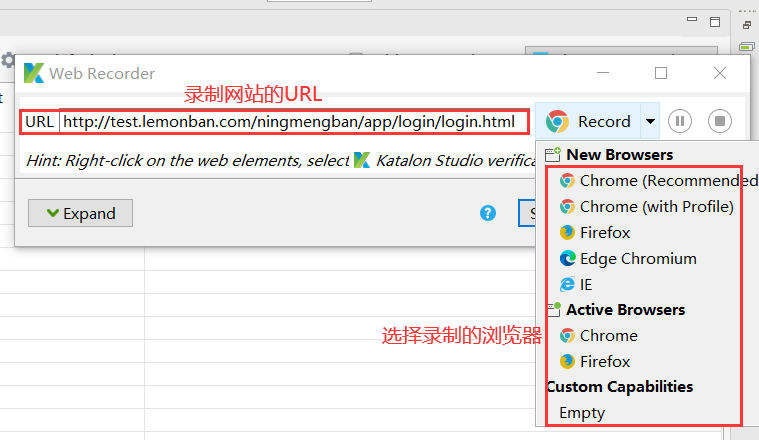759x440 pixels.
Task: Pause the web recording
Action: [x=680, y=121]
